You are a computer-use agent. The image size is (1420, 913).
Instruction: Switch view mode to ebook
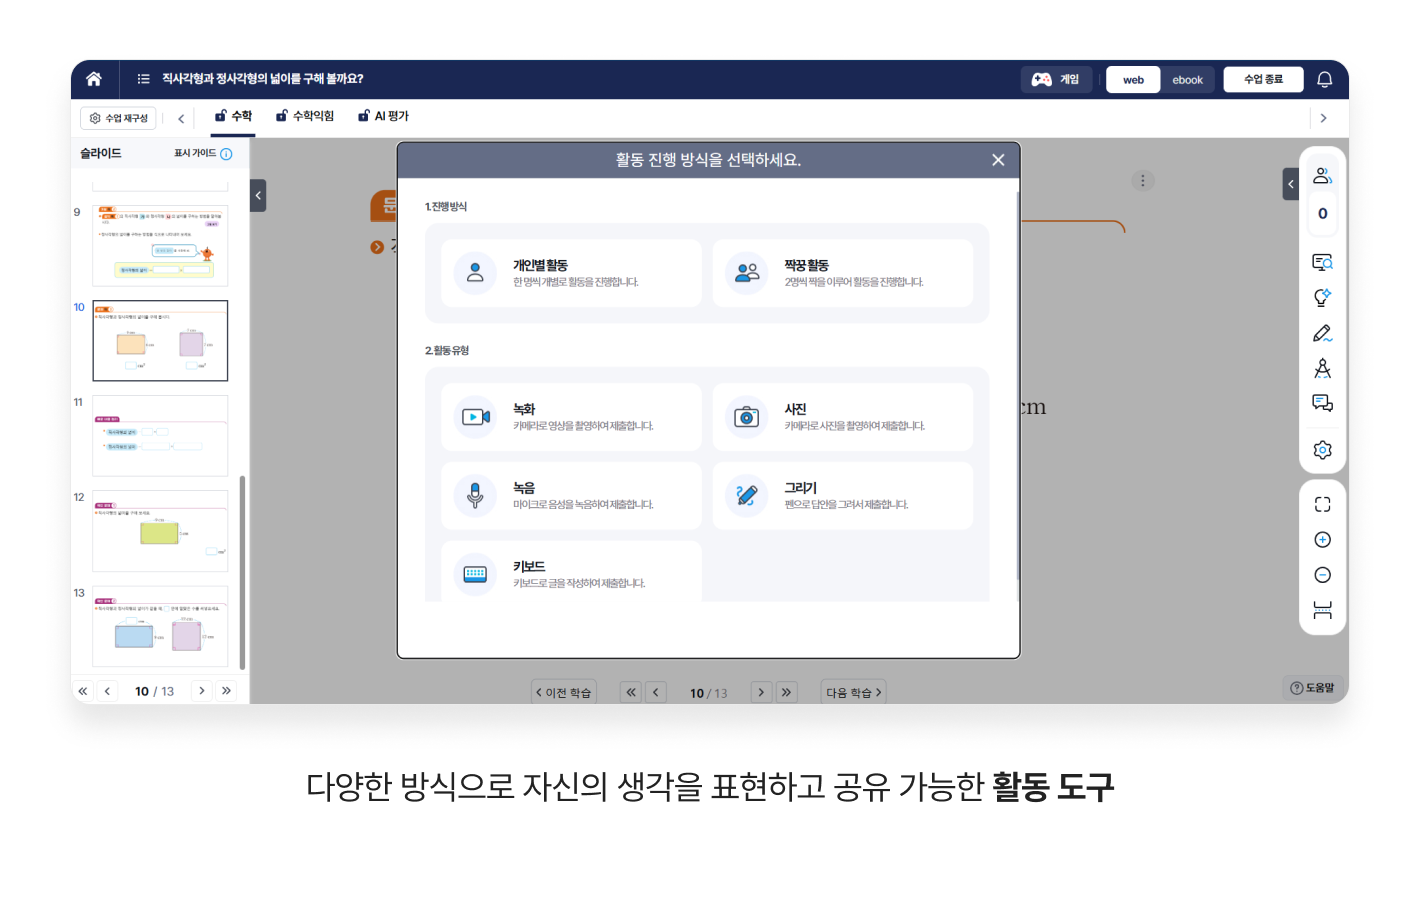coord(1187,80)
